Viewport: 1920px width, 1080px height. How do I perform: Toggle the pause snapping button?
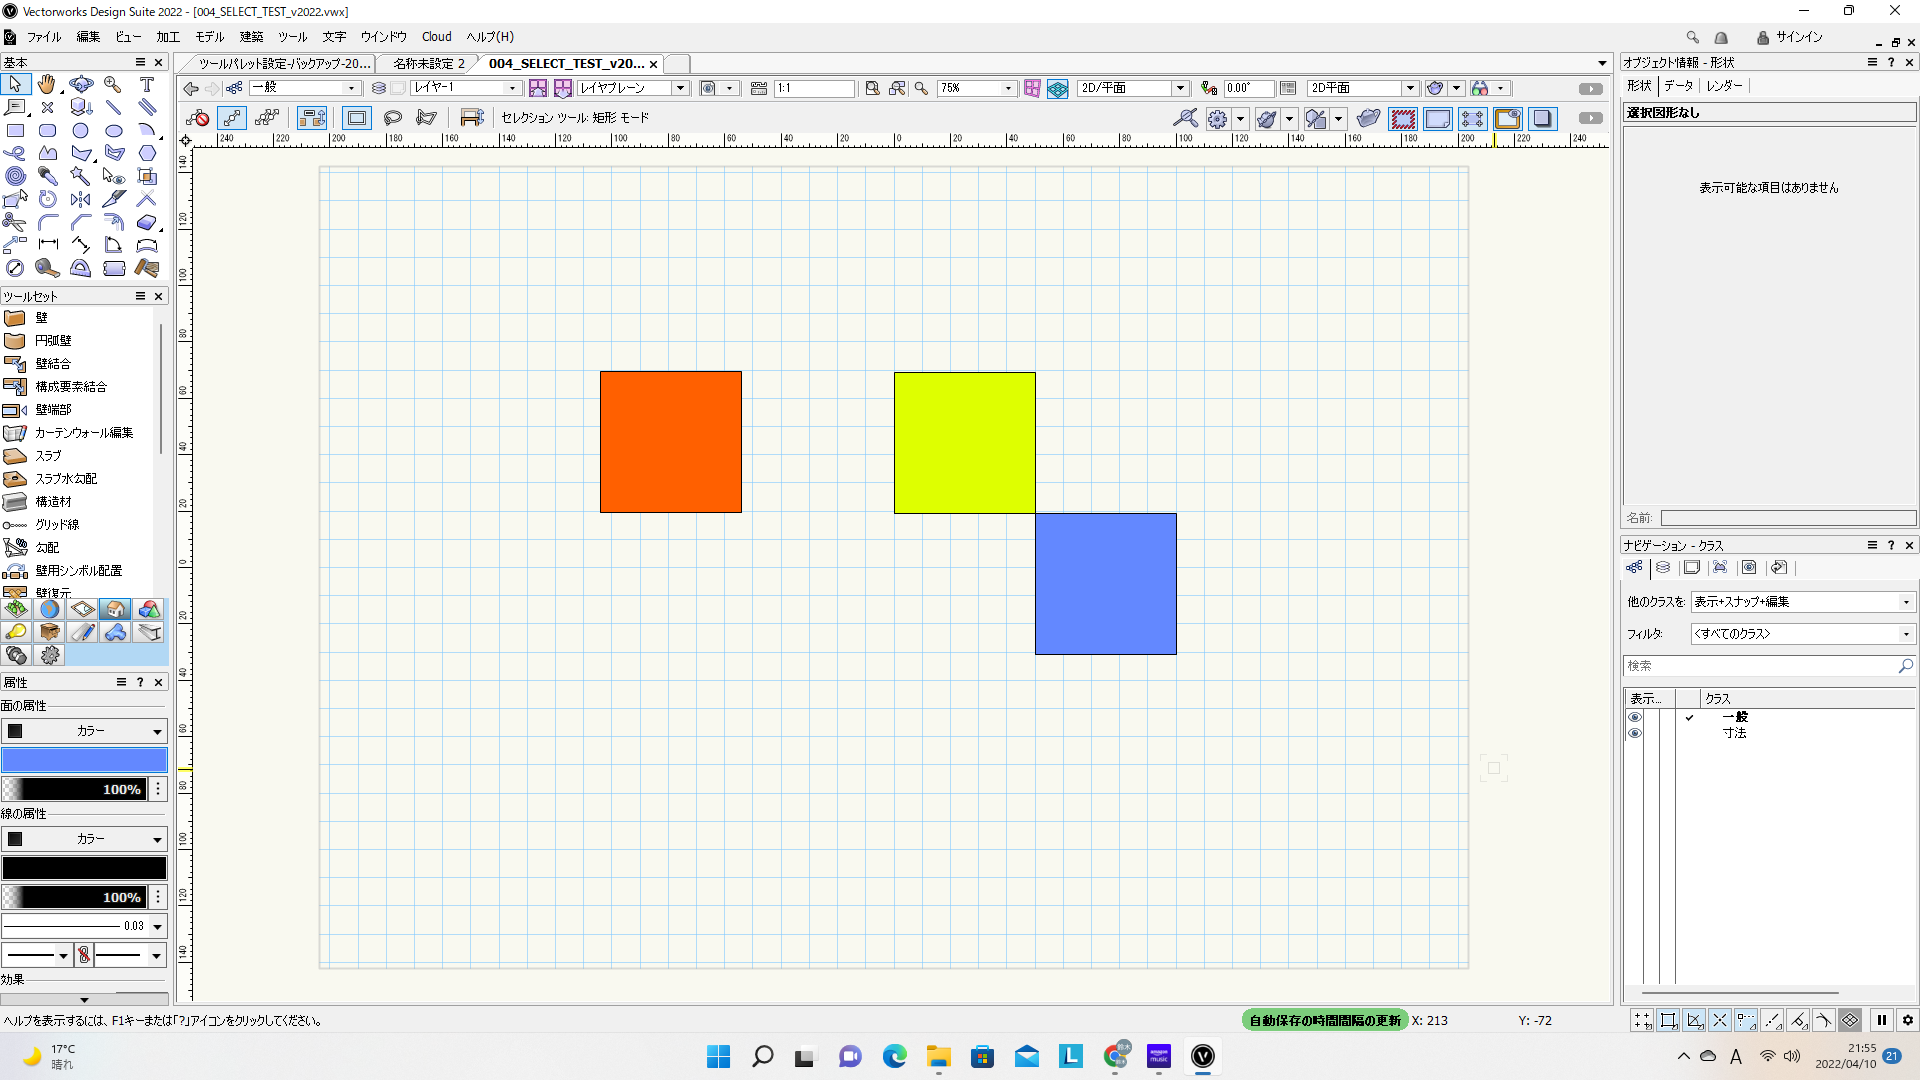coord(1881,1020)
